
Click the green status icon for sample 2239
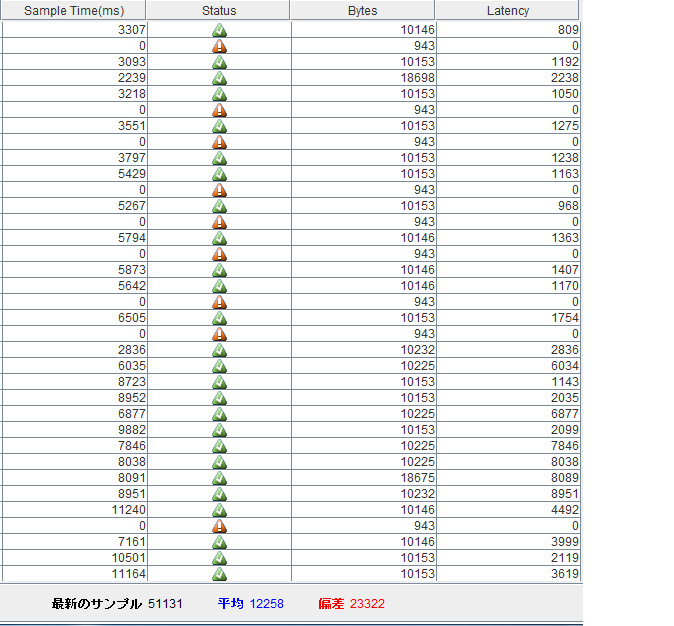219,78
